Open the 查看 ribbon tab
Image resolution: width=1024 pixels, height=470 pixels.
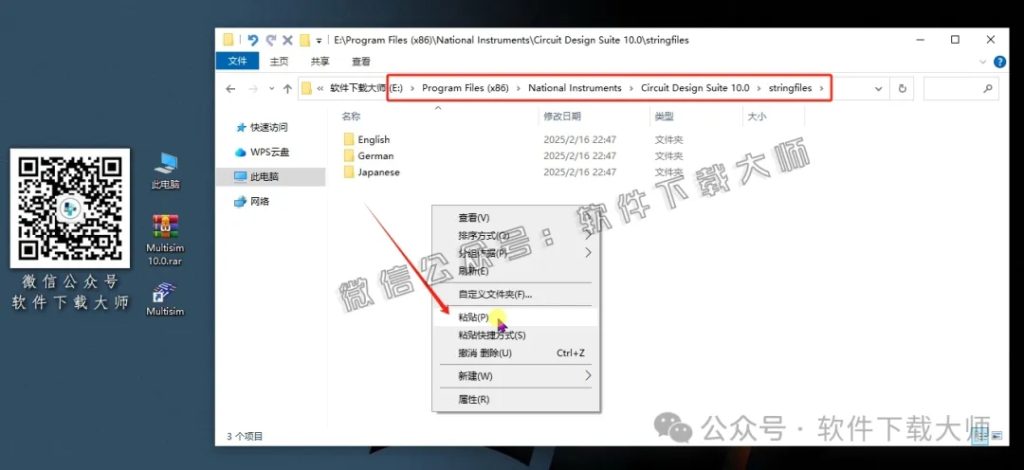click(x=361, y=61)
